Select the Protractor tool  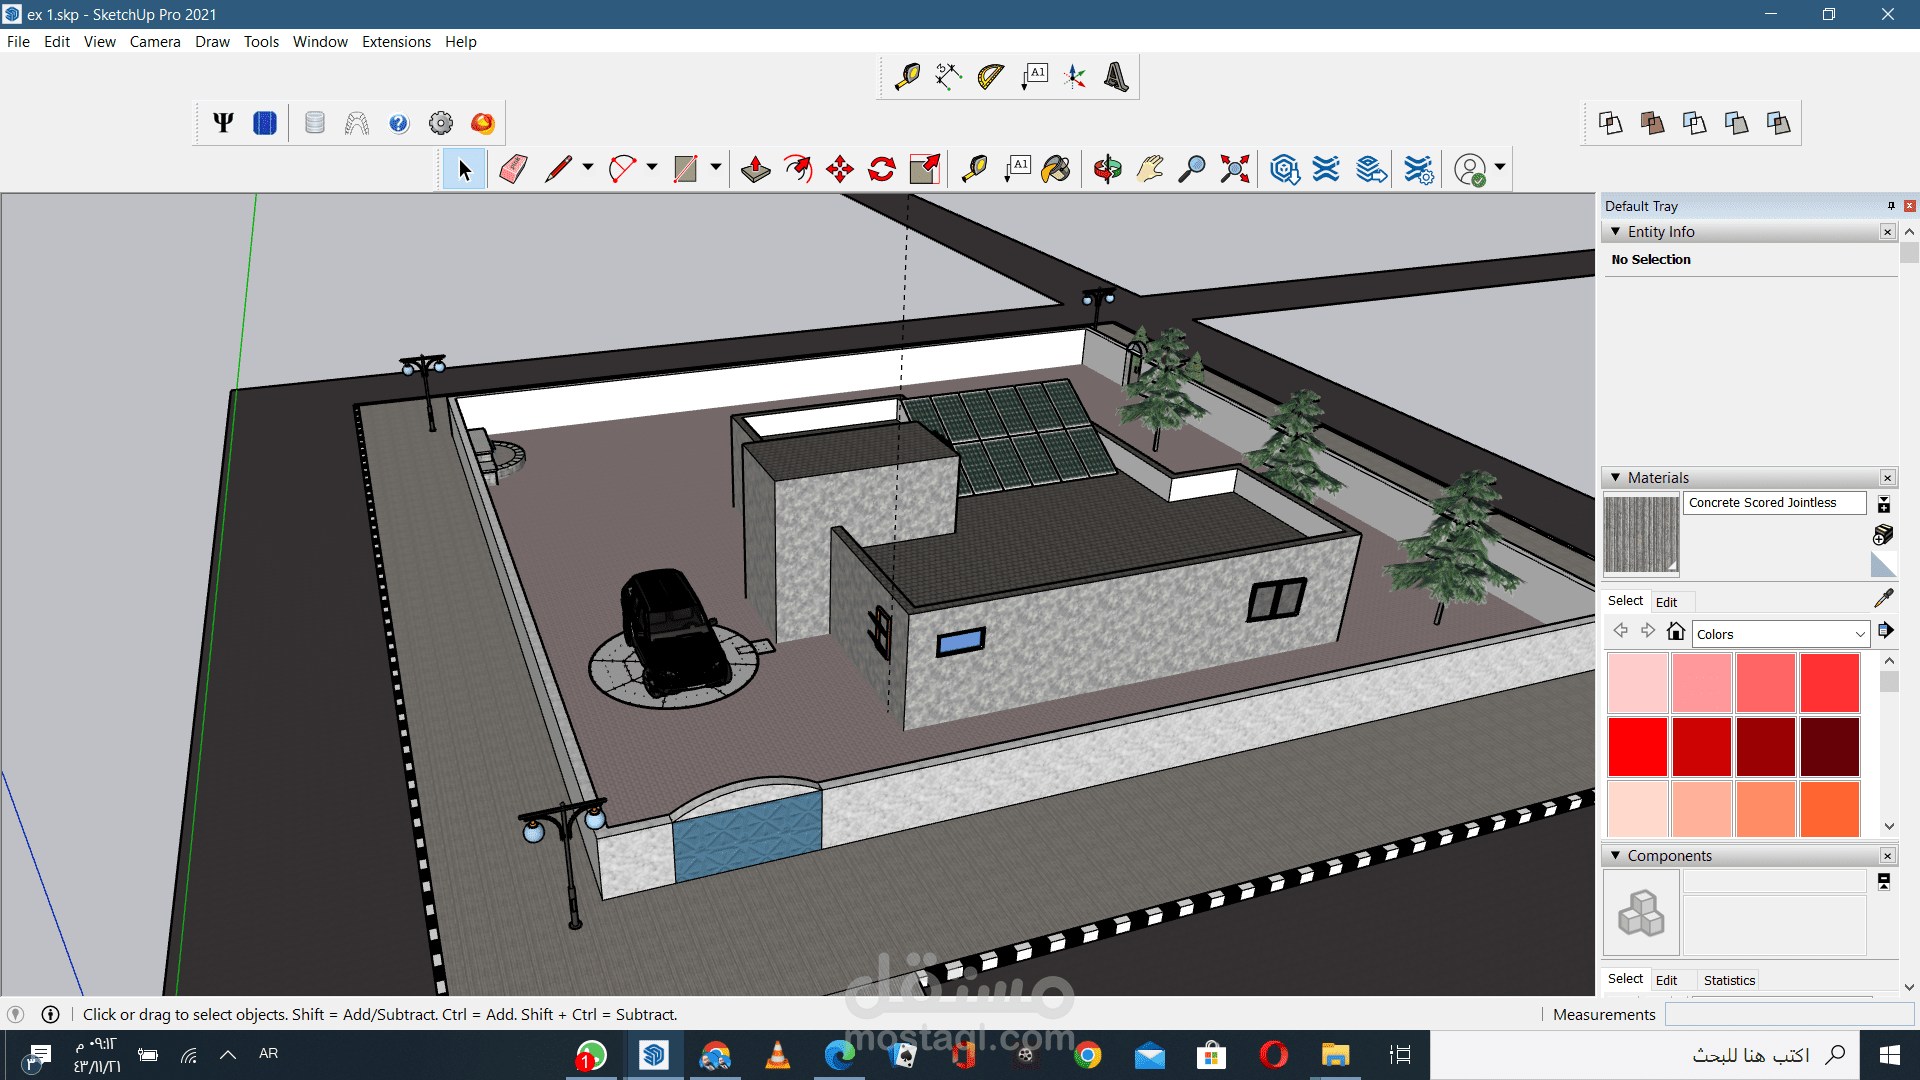pyautogui.click(x=991, y=77)
